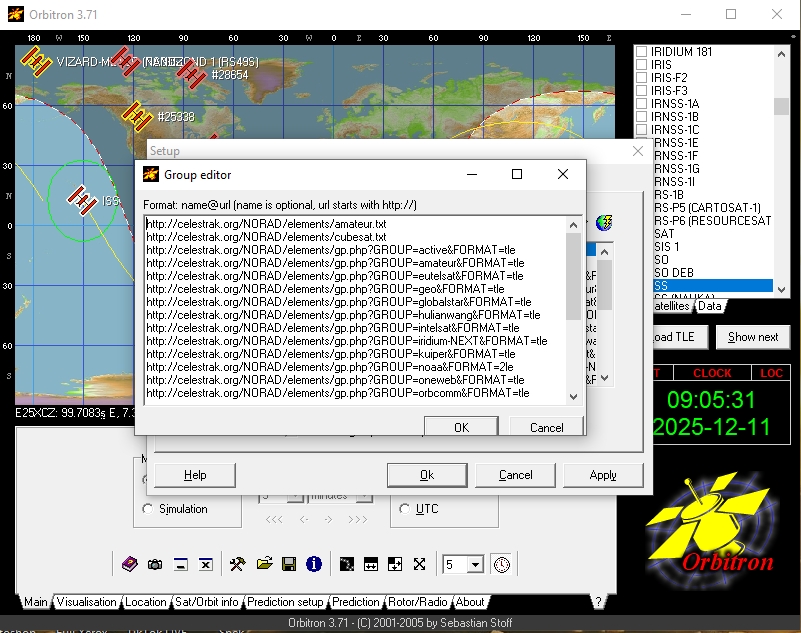Click the VIZARD satellite icon on map
The height and width of the screenshot is (633, 801).
pos(36,61)
